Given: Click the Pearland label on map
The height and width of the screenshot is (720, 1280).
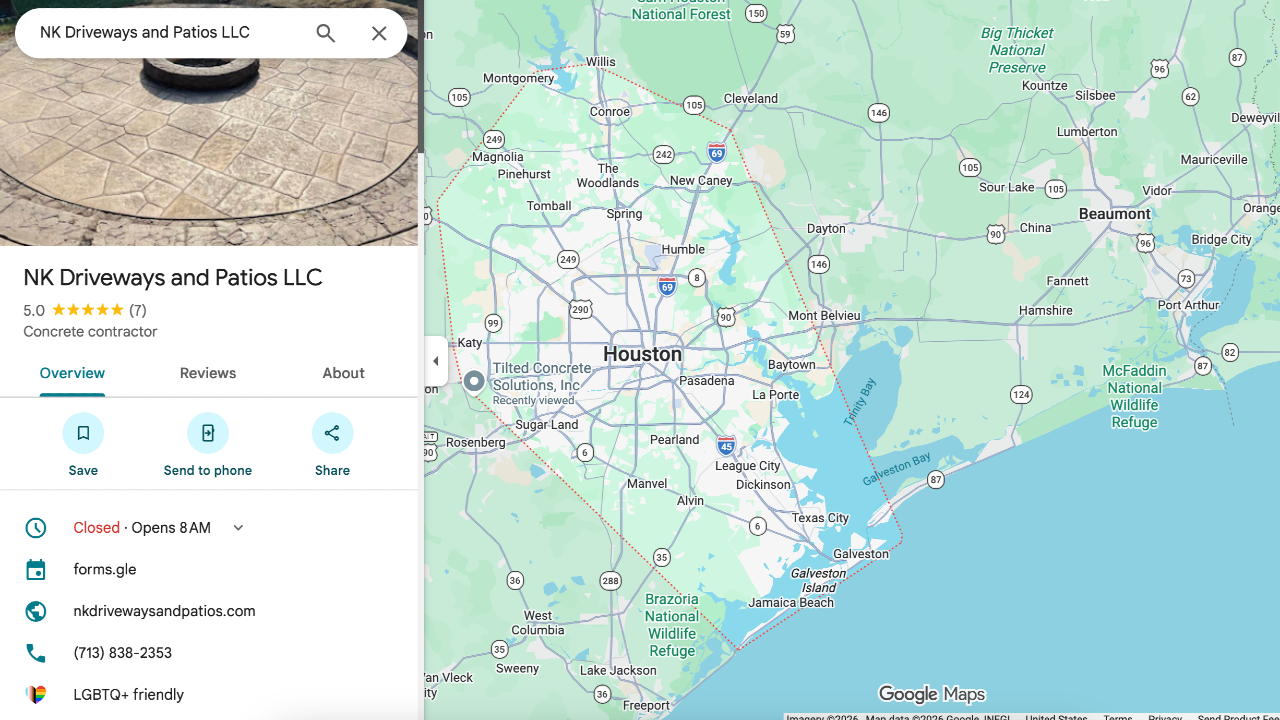Looking at the screenshot, I should 675,440.
